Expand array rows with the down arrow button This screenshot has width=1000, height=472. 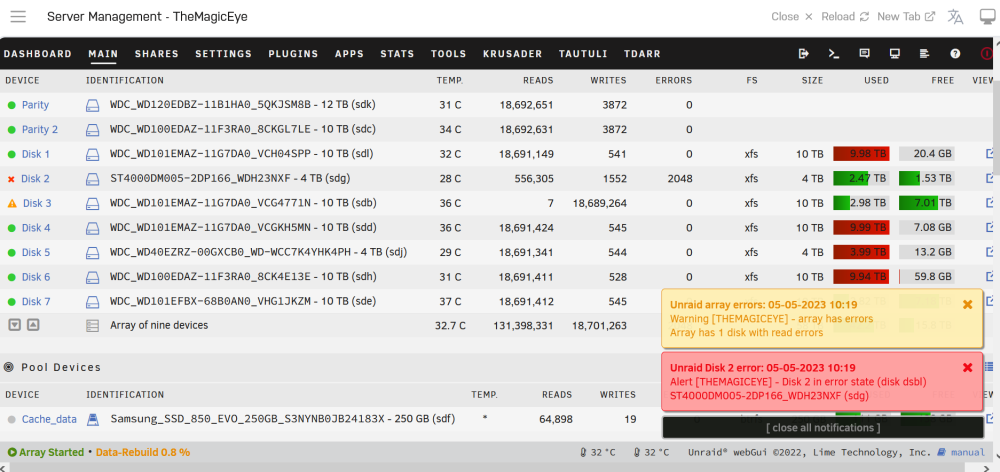15,325
